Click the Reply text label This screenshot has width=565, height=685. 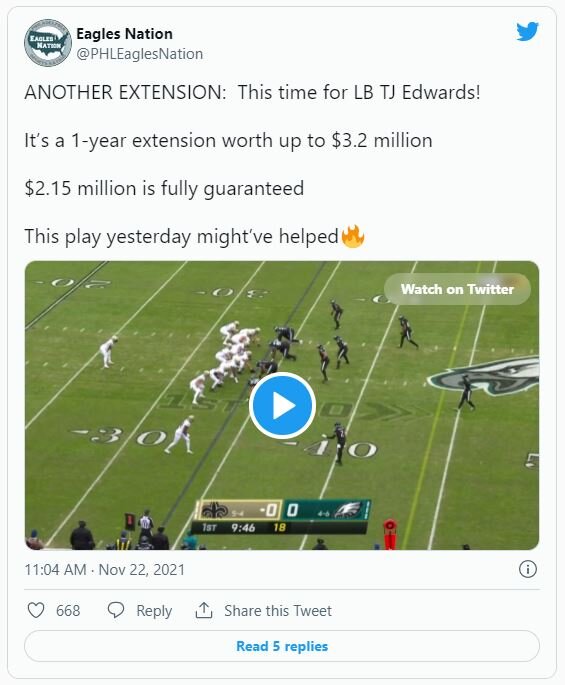click(154, 610)
